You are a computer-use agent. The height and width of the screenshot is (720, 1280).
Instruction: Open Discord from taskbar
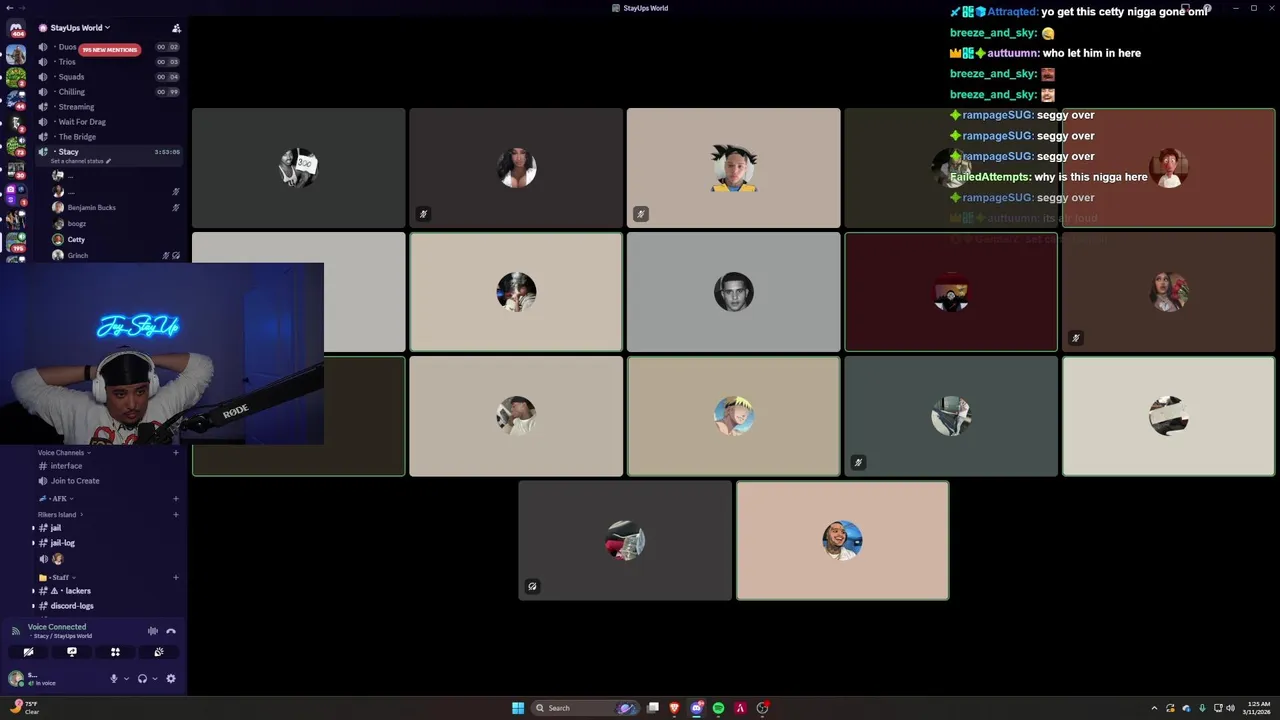click(x=697, y=708)
